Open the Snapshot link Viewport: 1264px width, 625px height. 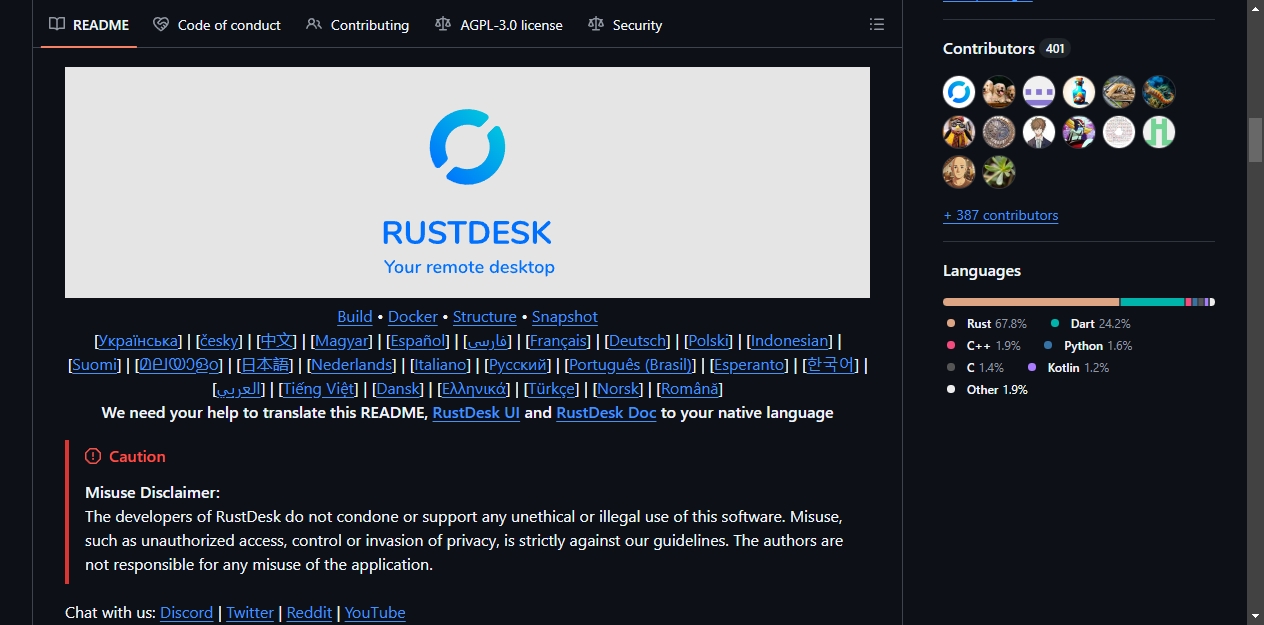[565, 316]
